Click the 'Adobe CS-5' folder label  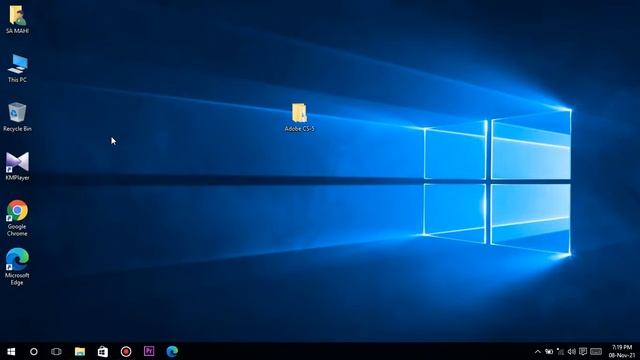300,129
